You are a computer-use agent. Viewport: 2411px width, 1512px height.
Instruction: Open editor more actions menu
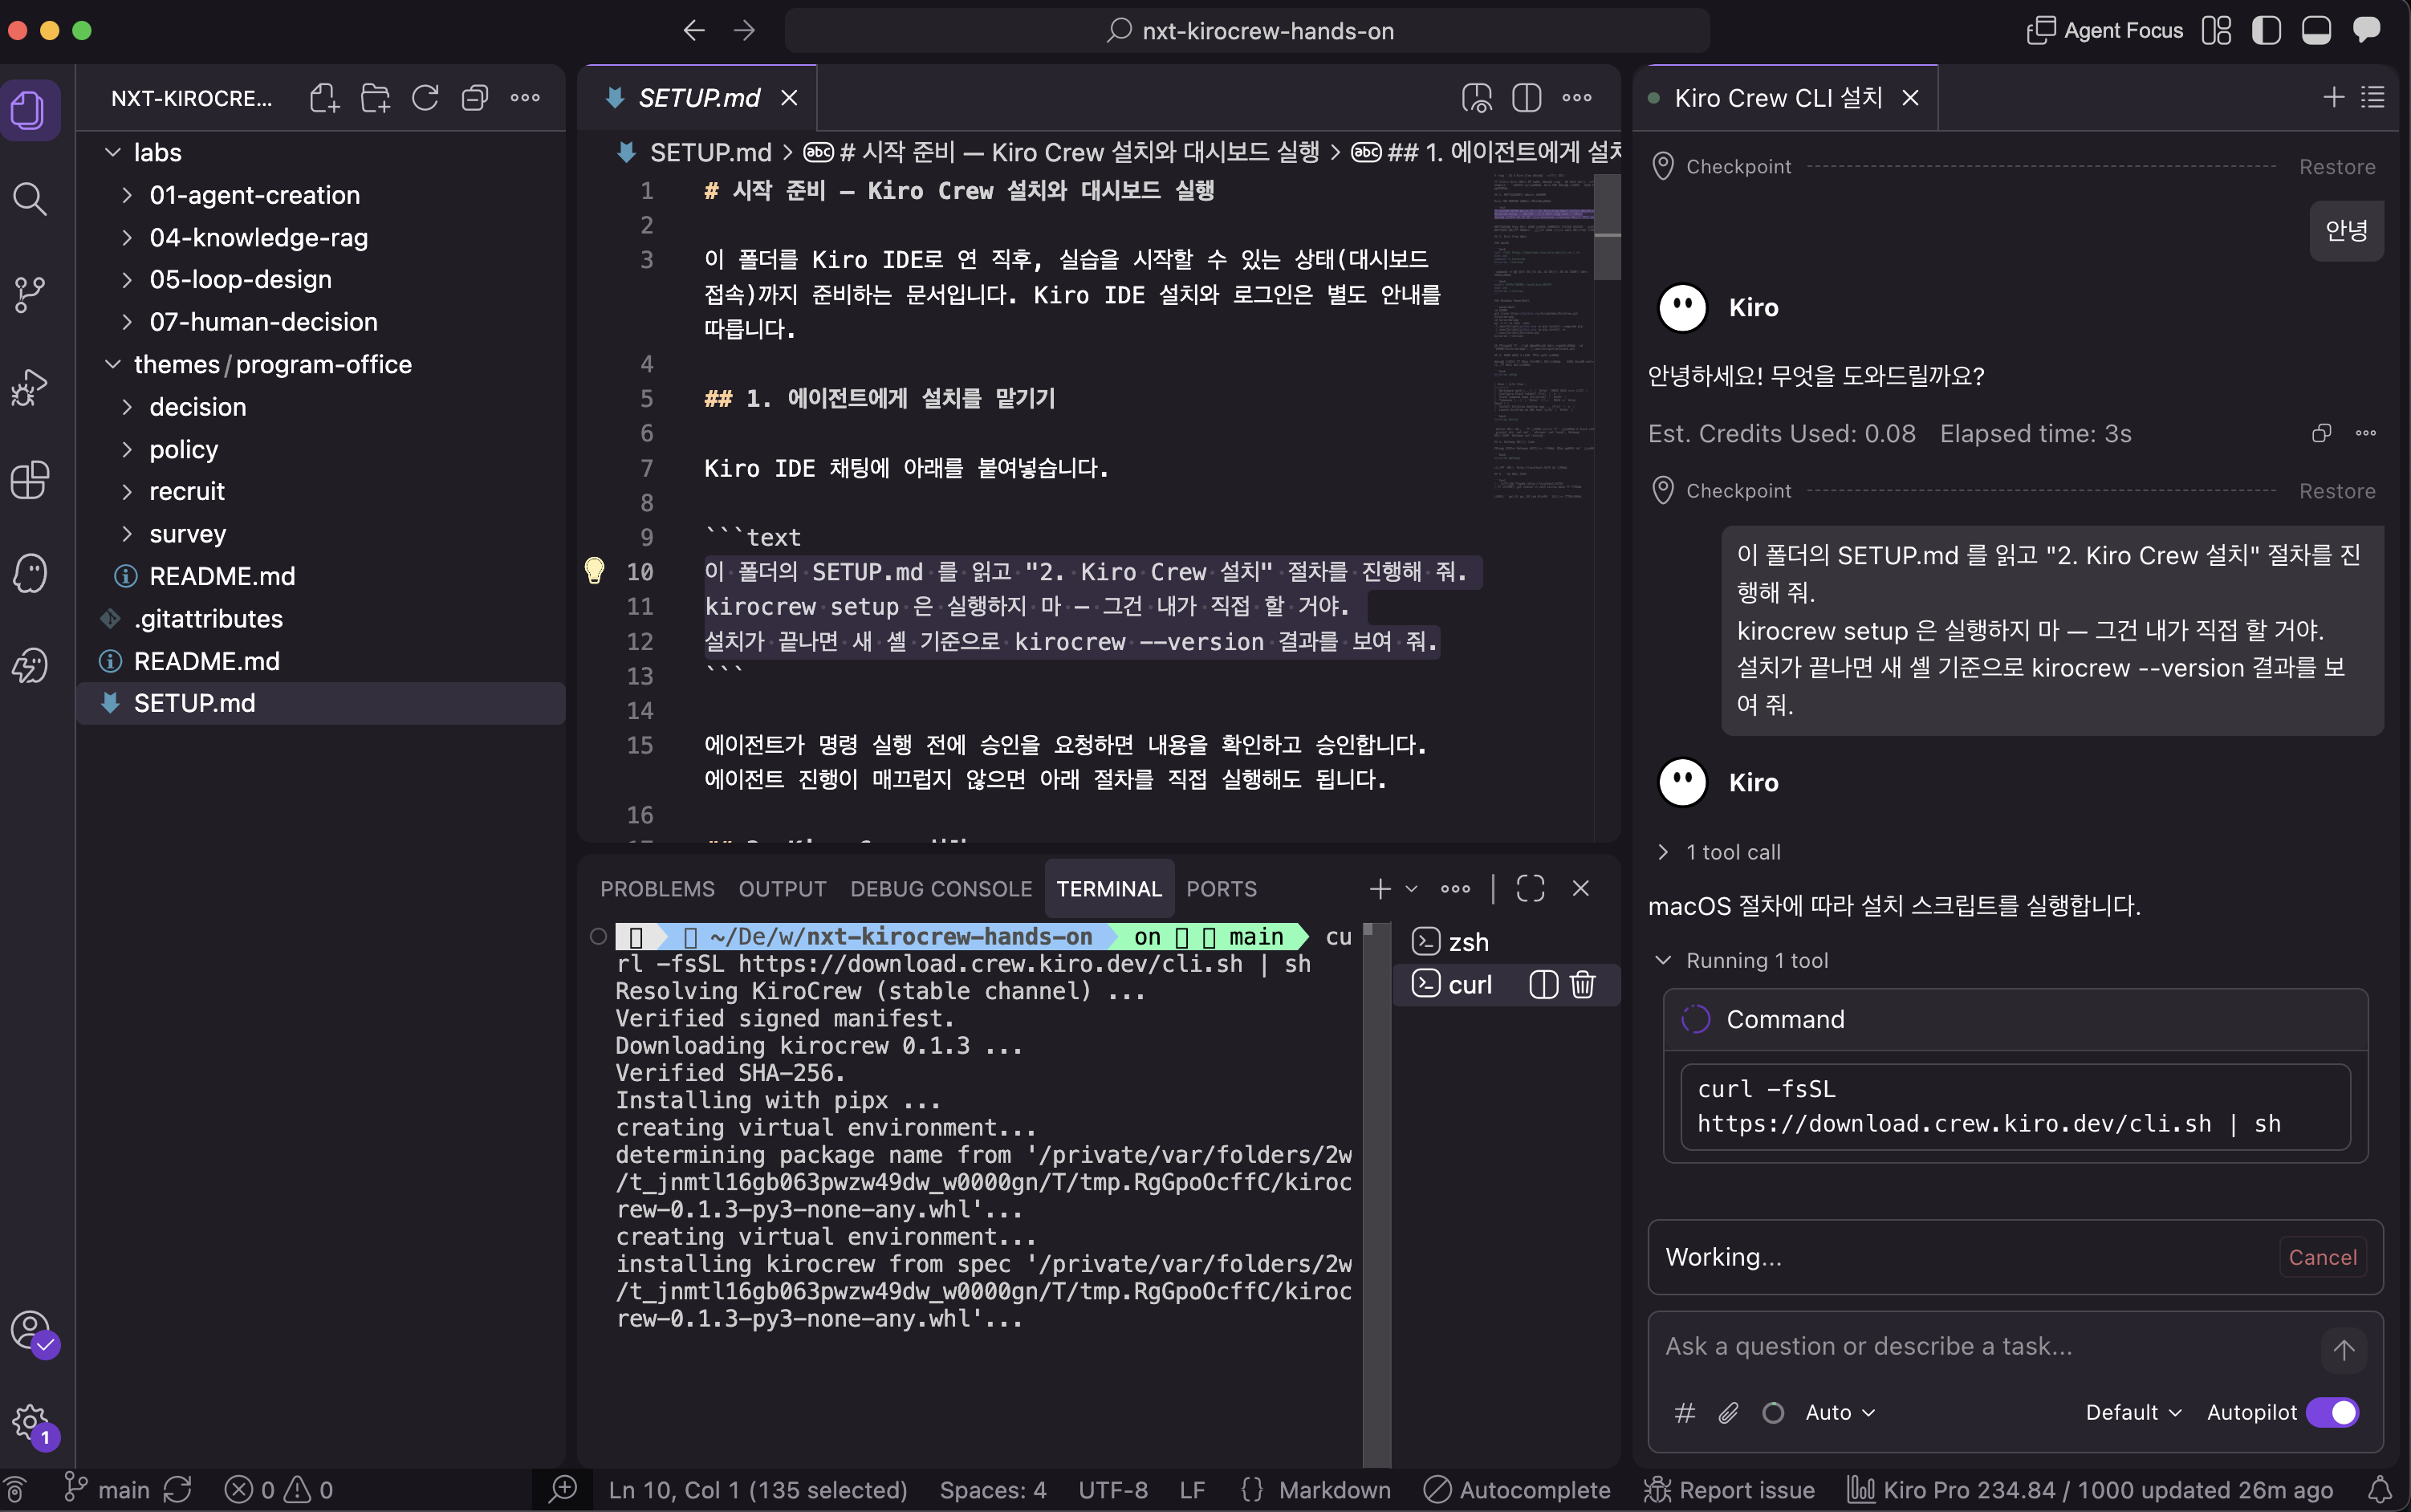1577,98
